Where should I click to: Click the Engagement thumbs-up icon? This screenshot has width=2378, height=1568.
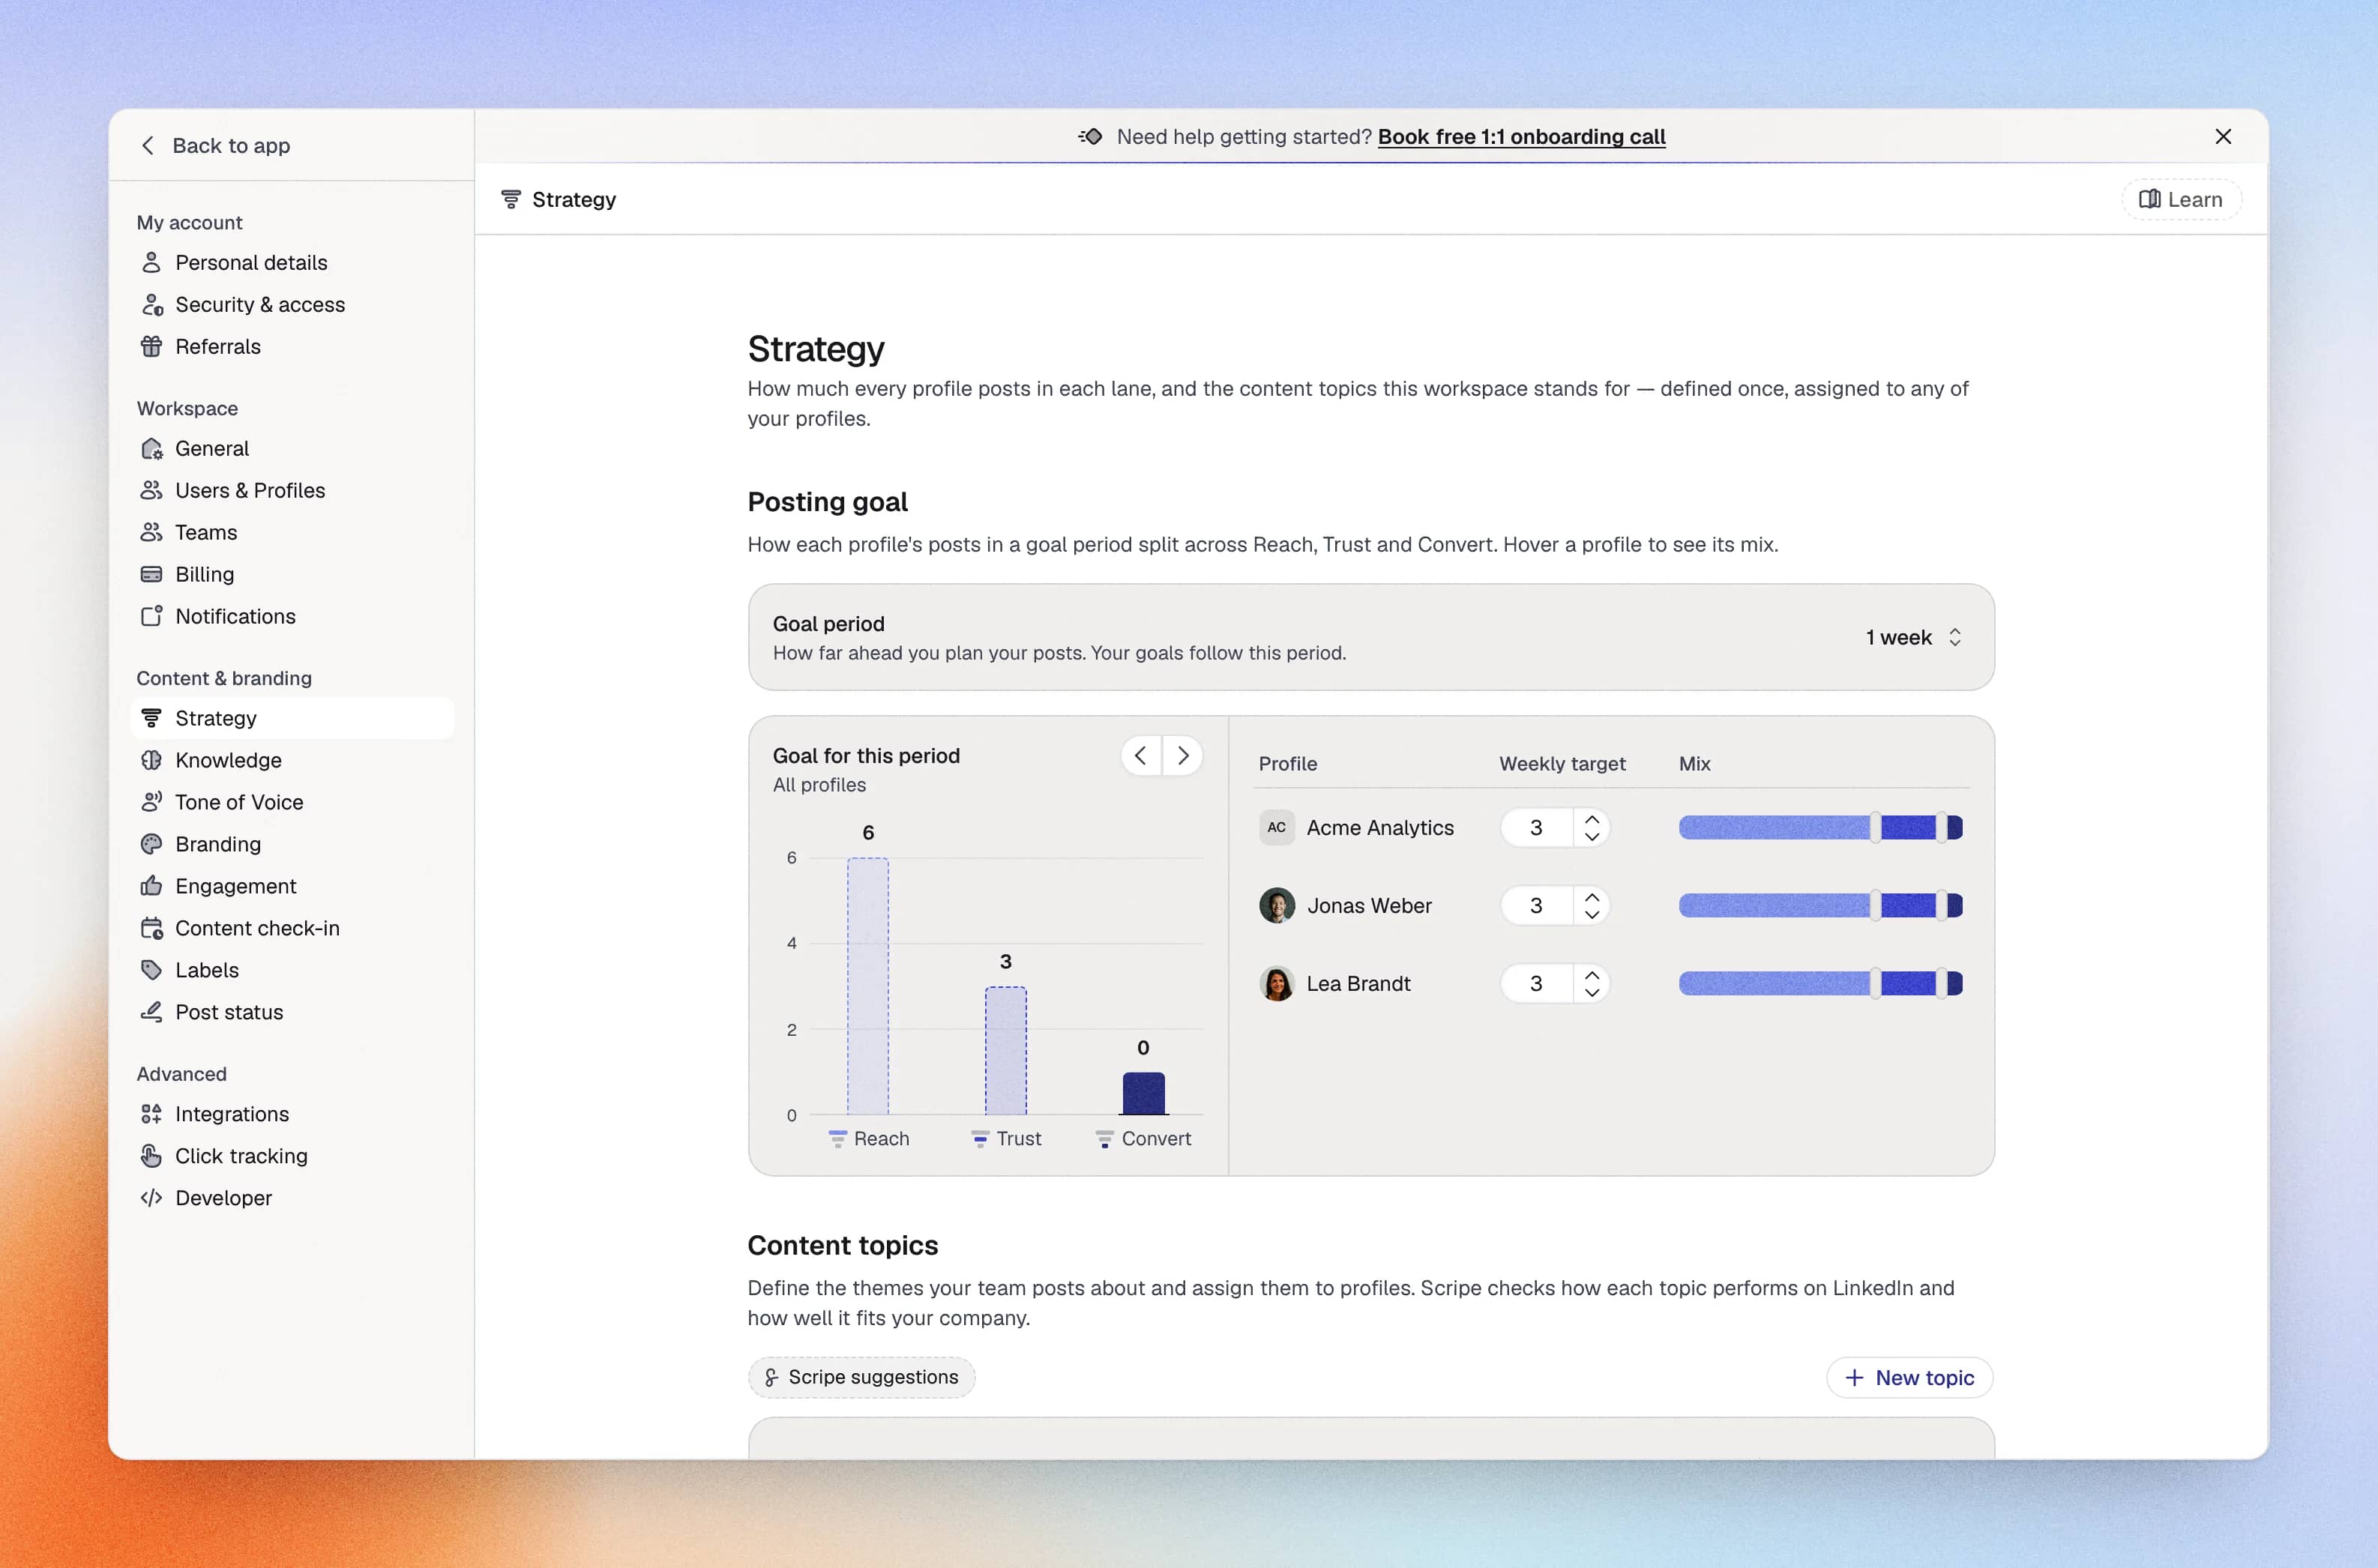coord(151,886)
